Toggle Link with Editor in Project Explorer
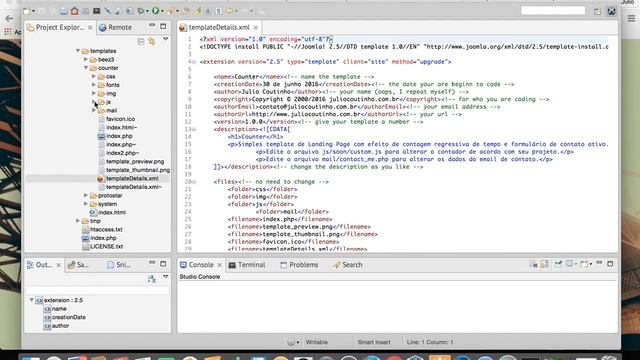The width and height of the screenshot is (640, 360). point(152,42)
